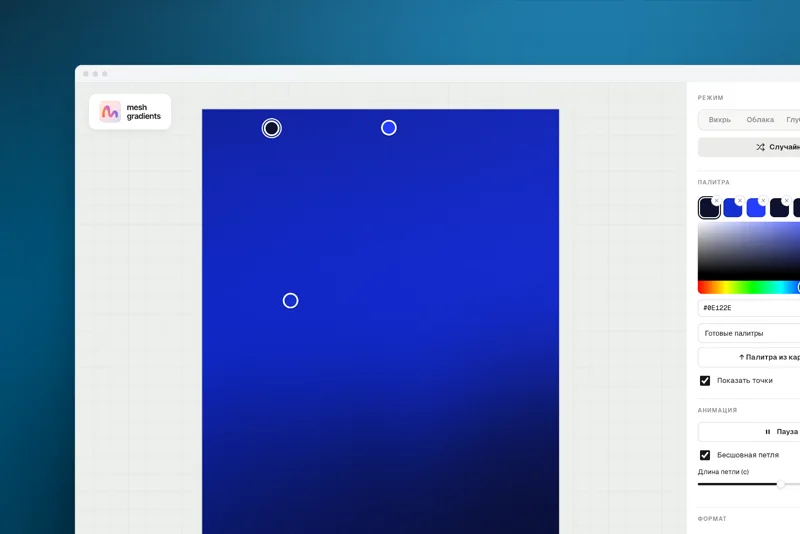Click the rainbow hue slider bar
Viewport: 800px width, 534px height.
[x=749, y=288]
